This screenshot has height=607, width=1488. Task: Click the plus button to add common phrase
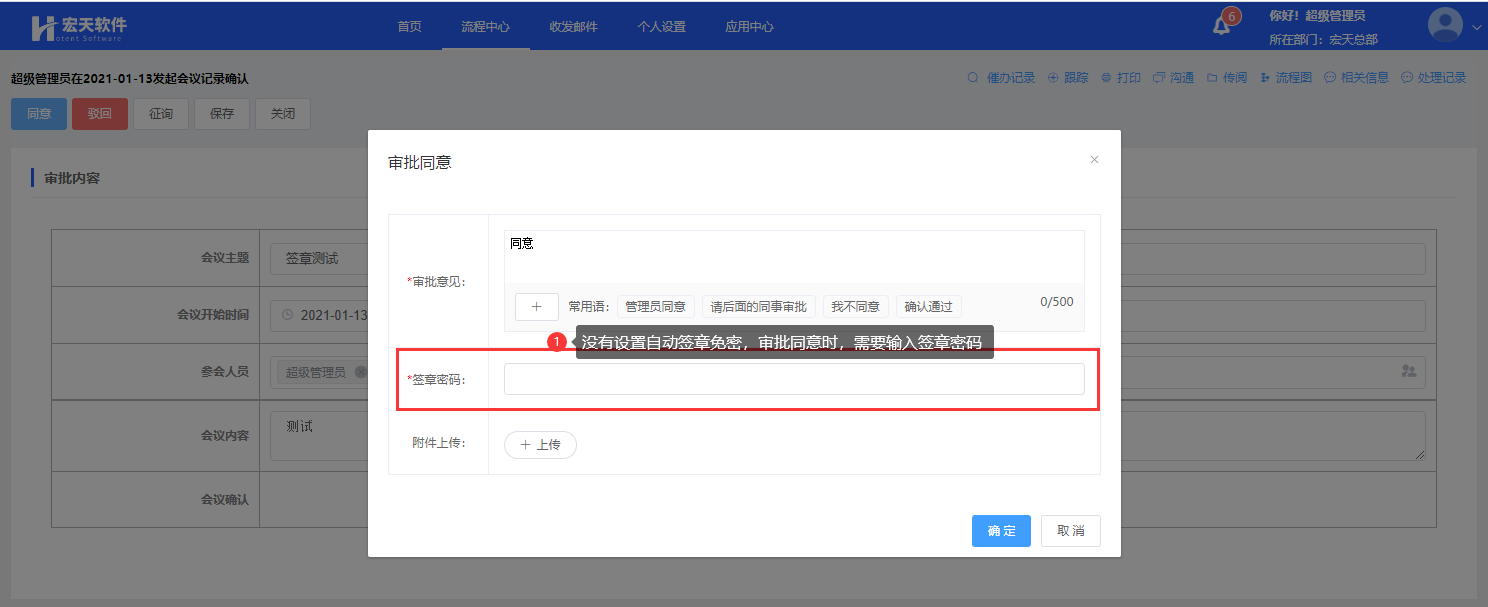pyautogui.click(x=536, y=307)
